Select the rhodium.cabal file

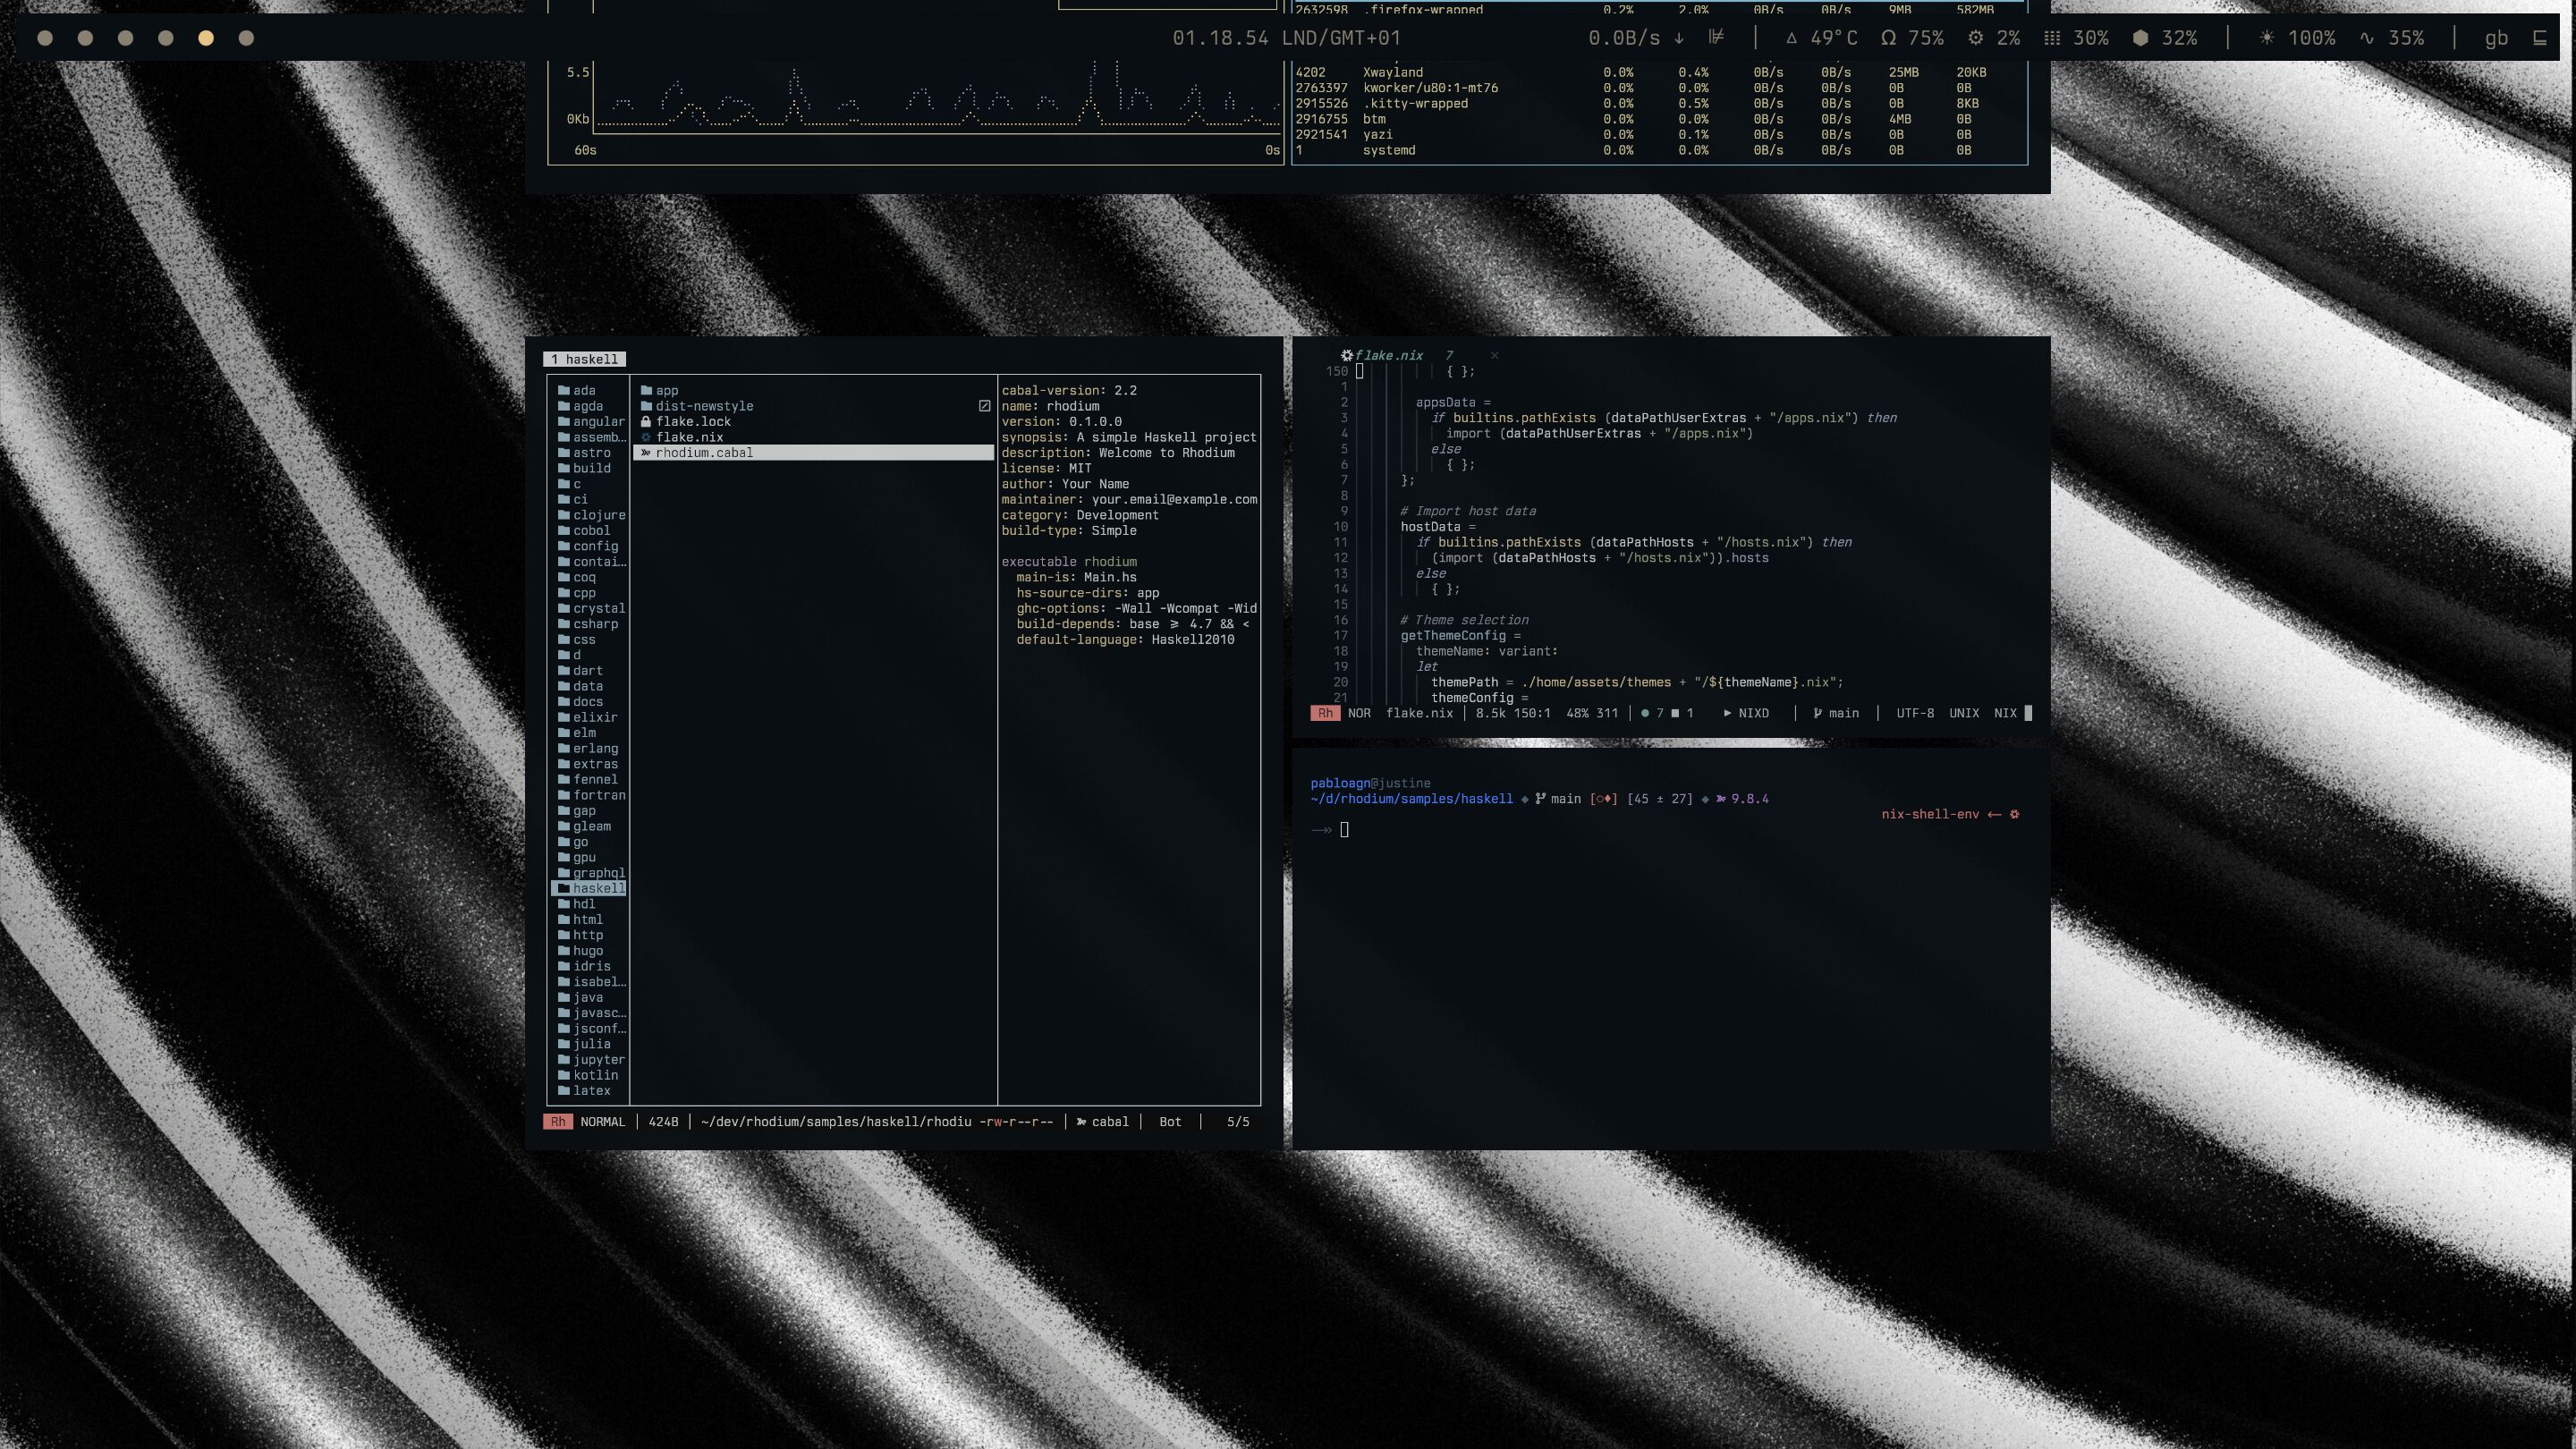coord(704,452)
